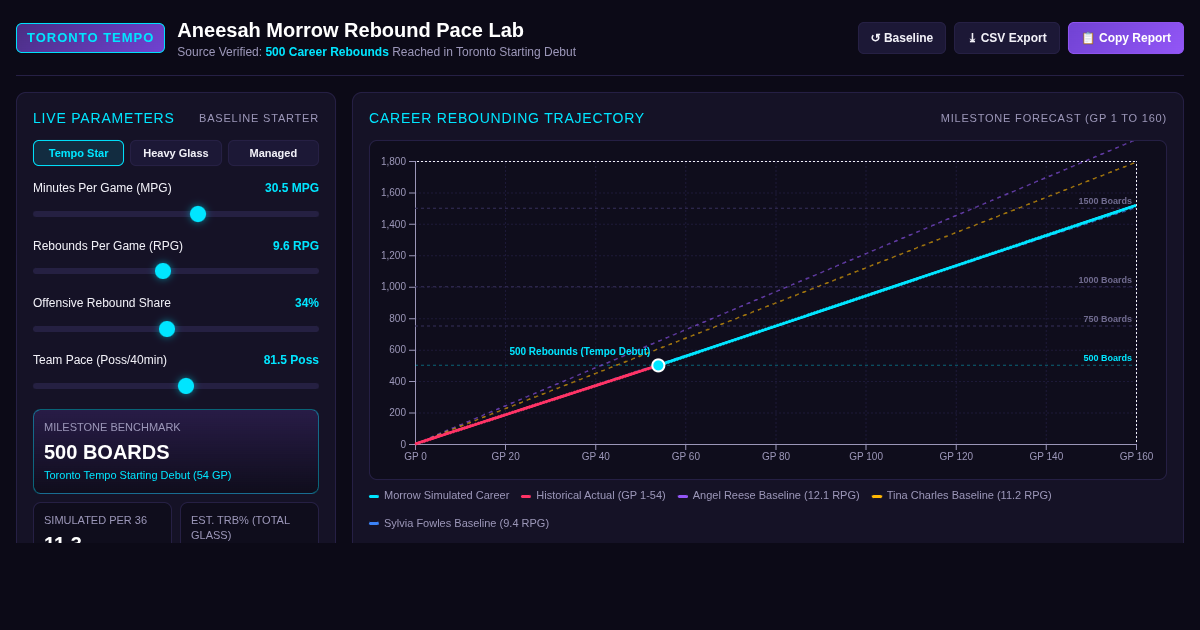1200x630 pixels.
Task: Click the 1500 Boards chart label
Action: click(1105, 201)
